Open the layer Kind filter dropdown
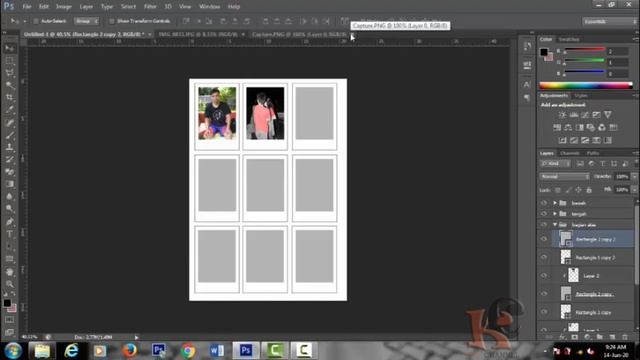 pyautogui.click(x=555, y=164)
